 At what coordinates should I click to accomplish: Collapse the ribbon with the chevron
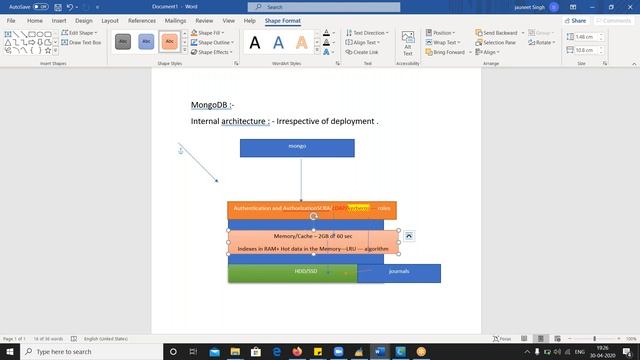[634, 64]
